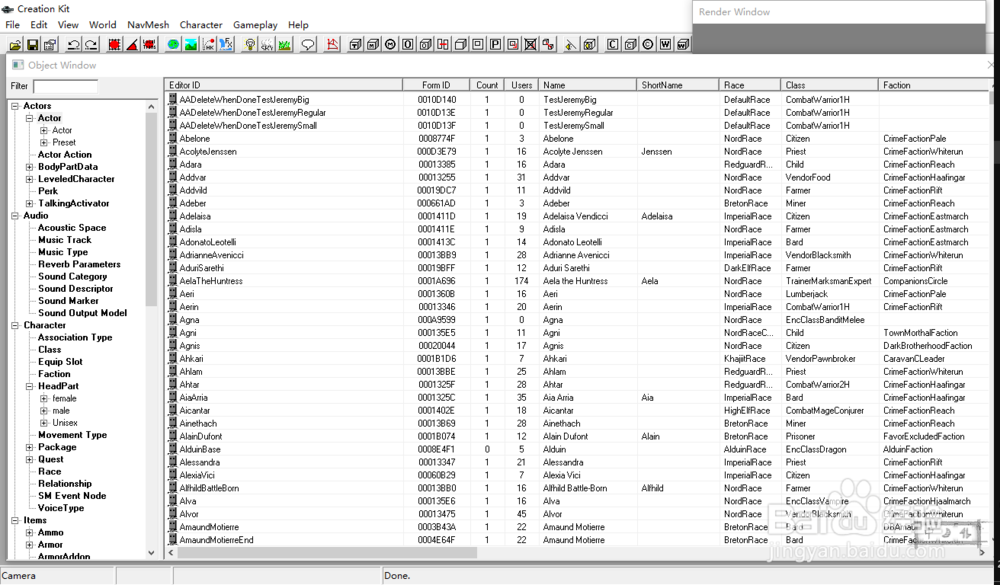1000x585 pixels.
Task: Toggle the red snap-to-angle triangle icon
Action: click(132, 44)
